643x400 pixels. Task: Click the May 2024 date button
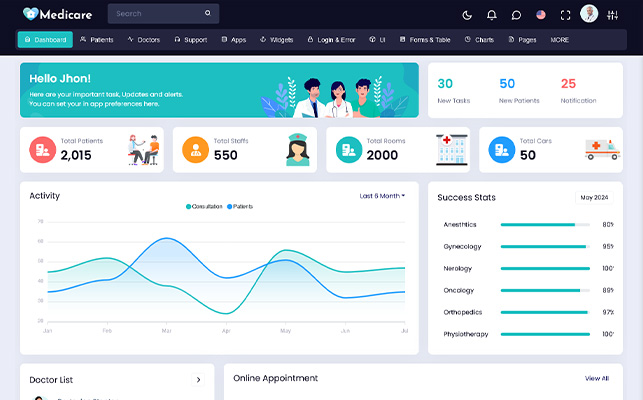[594, 197]
